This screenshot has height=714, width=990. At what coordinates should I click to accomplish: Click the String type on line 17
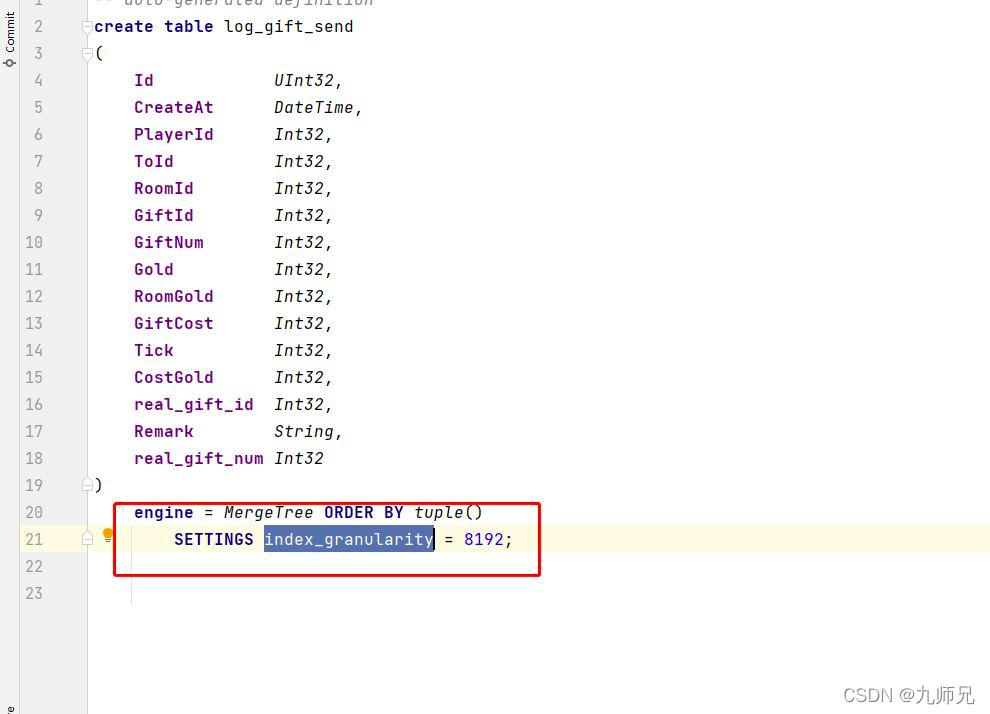click(x=304, y=432)
